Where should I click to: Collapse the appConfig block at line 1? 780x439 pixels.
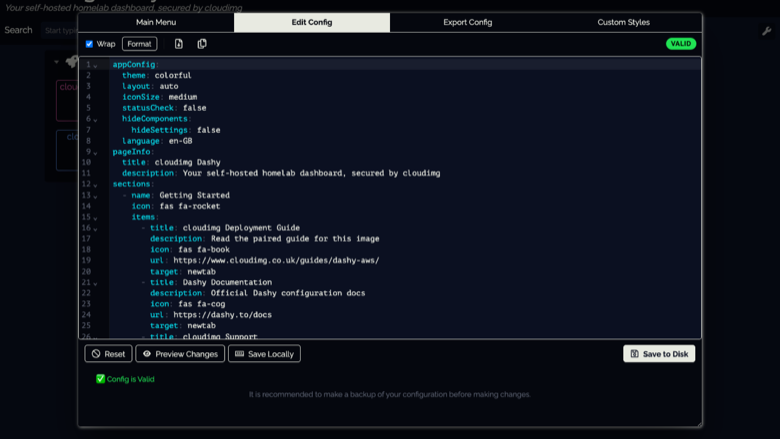(95, 65)
